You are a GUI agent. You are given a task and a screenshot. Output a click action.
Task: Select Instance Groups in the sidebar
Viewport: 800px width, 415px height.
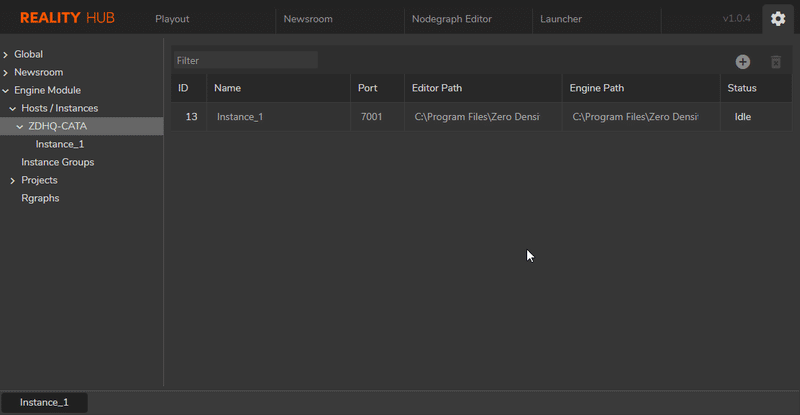58,162
